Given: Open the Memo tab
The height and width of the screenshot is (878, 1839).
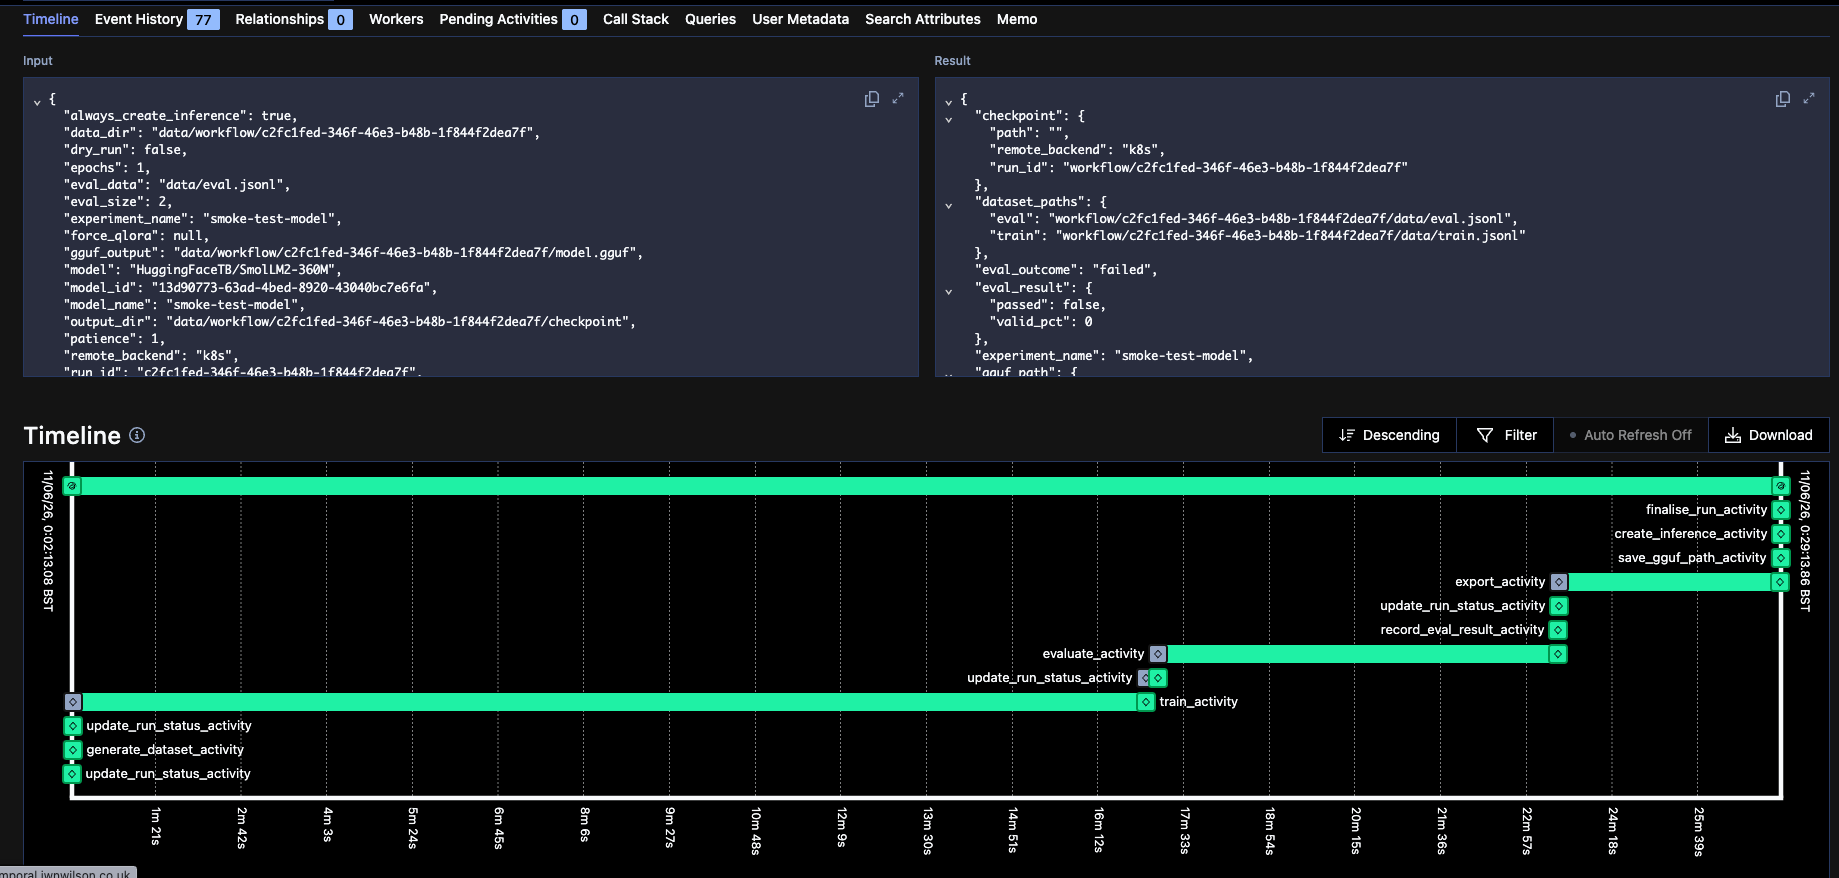Looking at the screenshot, I should tap(1017, 19).
